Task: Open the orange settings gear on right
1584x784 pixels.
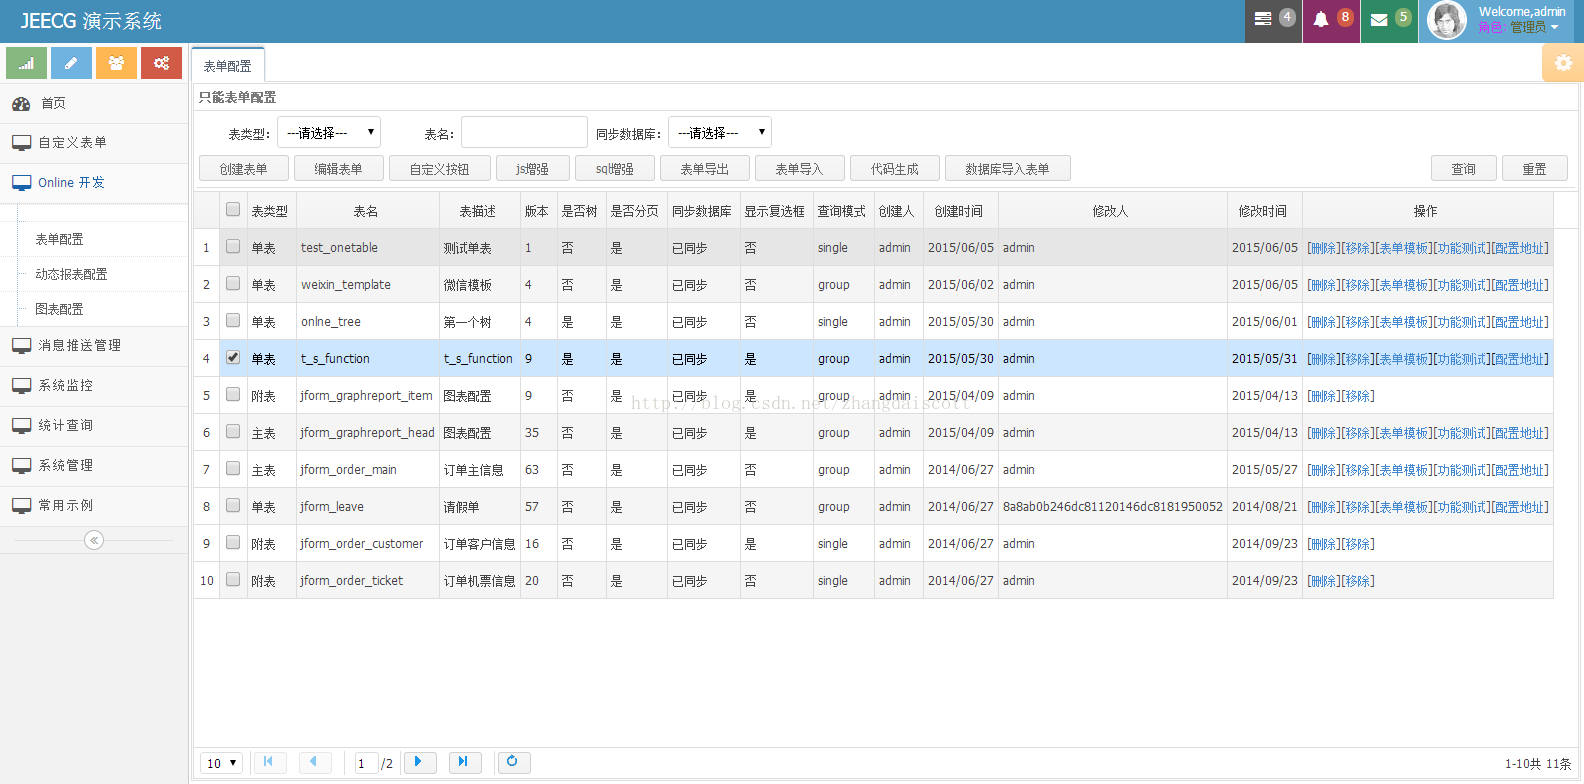Action: pyautogui.click(x=1563, y=63)
